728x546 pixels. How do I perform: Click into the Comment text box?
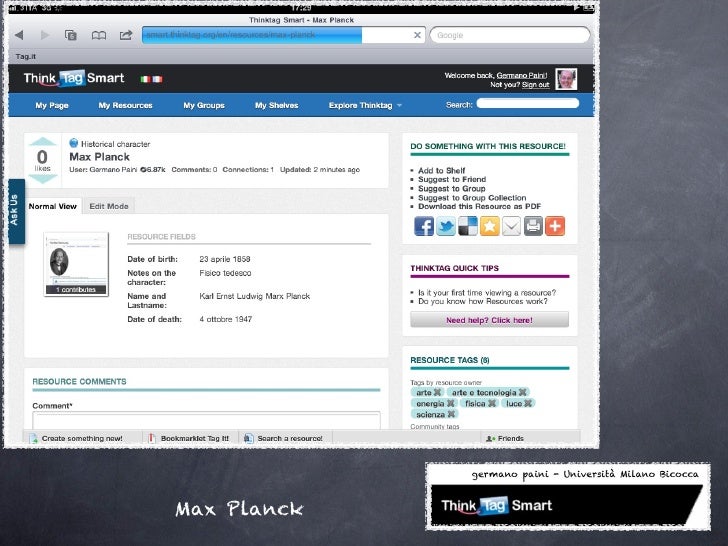[x=206, y=420]
